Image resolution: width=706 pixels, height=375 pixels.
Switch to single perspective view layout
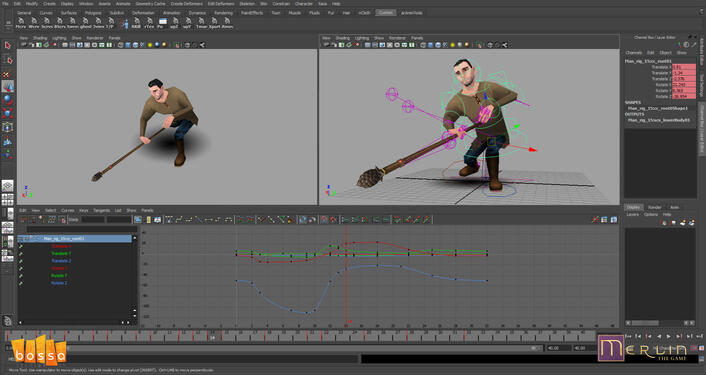tap(8, 185)
